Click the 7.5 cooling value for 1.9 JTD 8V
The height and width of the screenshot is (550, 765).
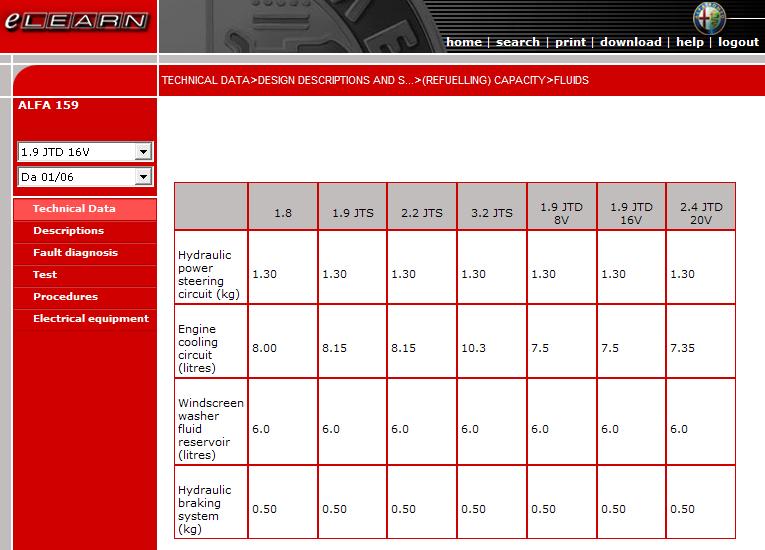click(x=540, y=348)
